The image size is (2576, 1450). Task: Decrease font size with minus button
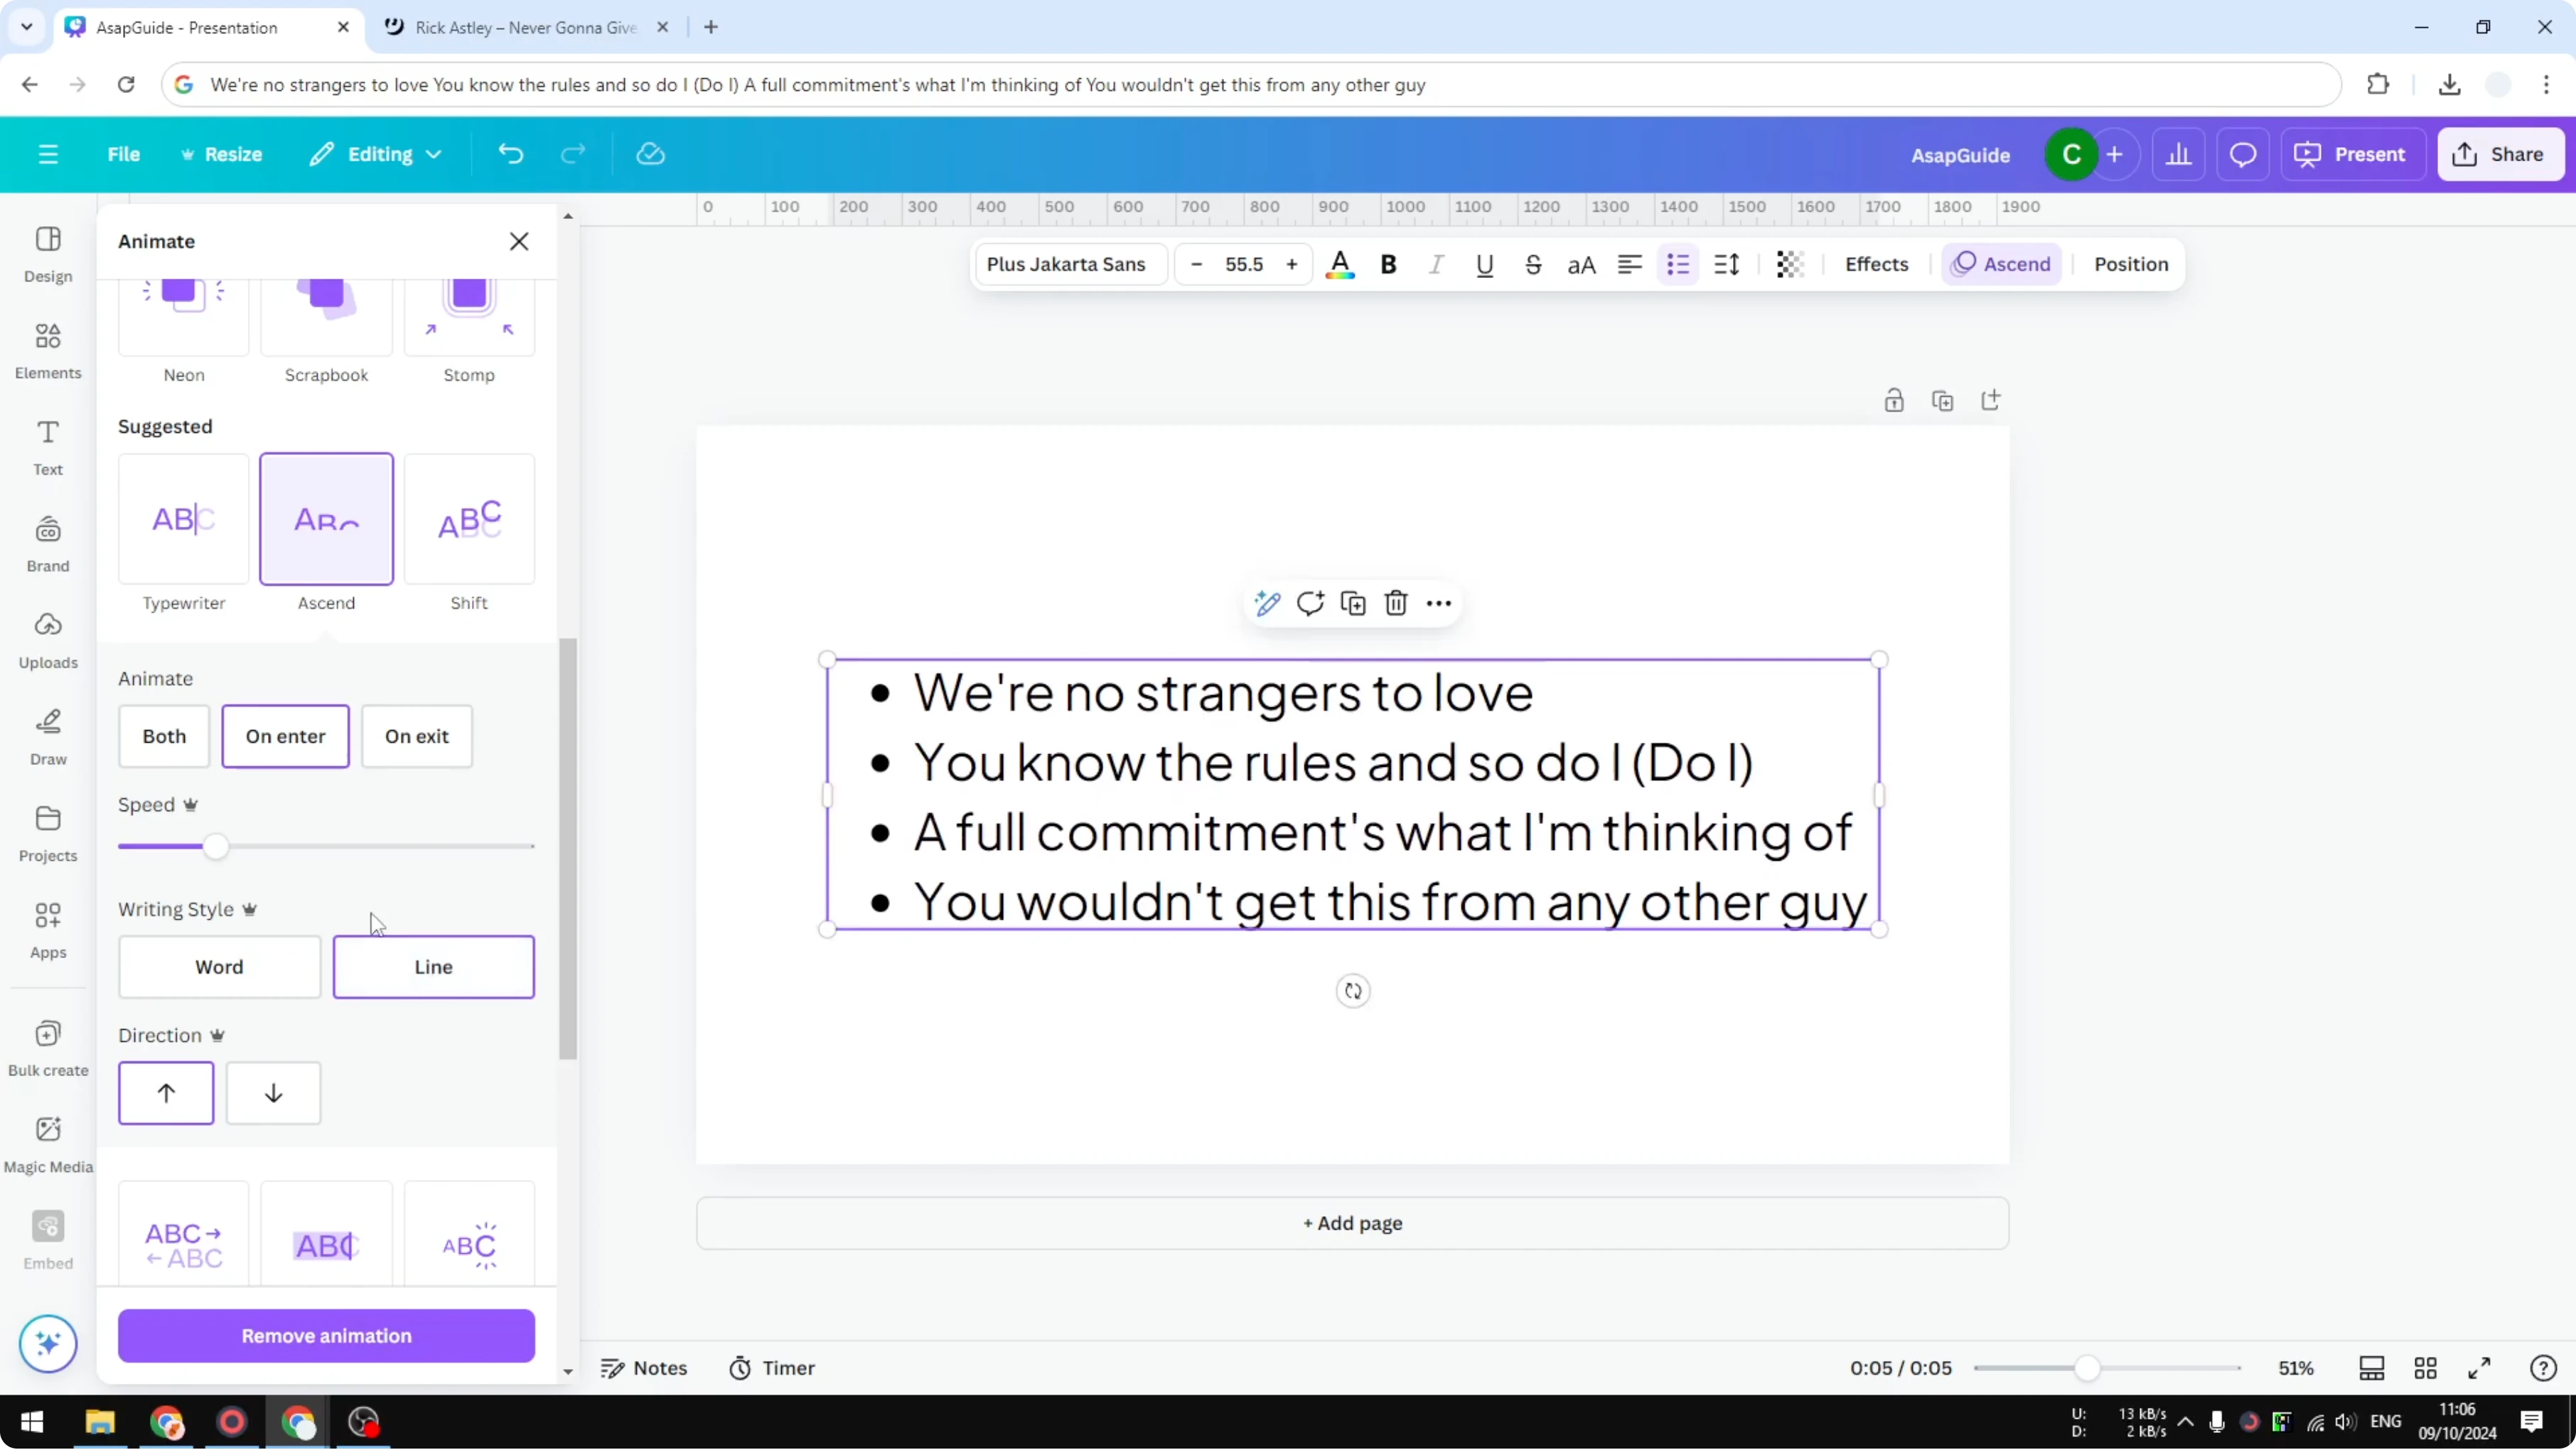click(1196, 265)
